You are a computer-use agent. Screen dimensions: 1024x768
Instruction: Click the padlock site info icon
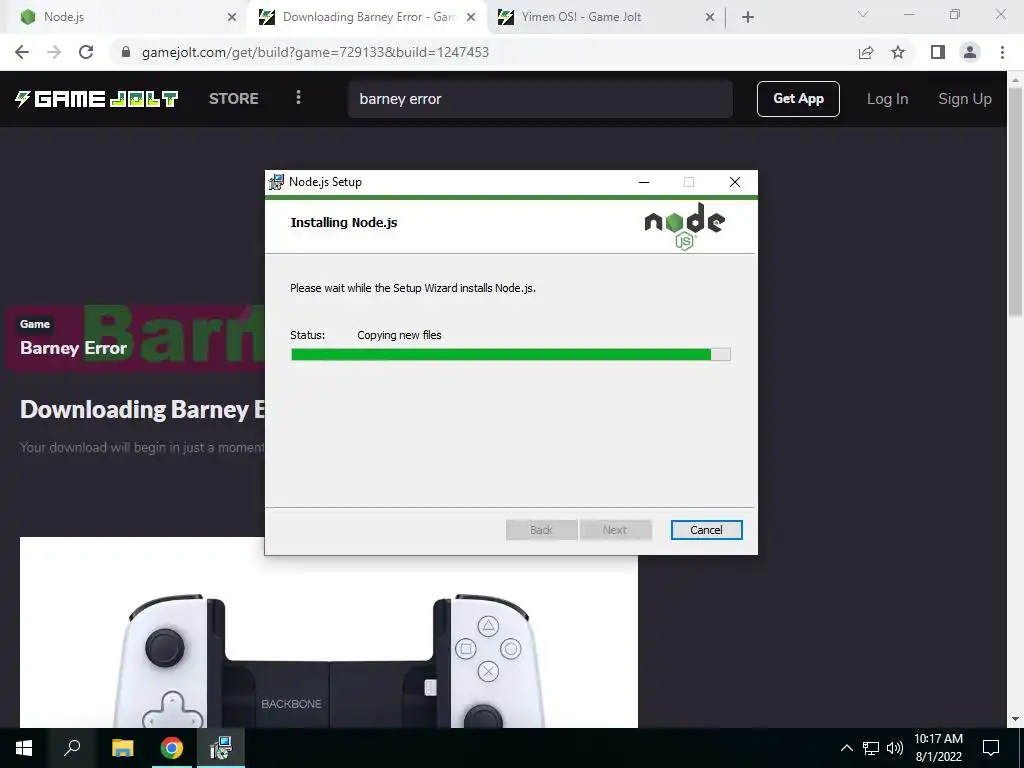tap(126, 52)
